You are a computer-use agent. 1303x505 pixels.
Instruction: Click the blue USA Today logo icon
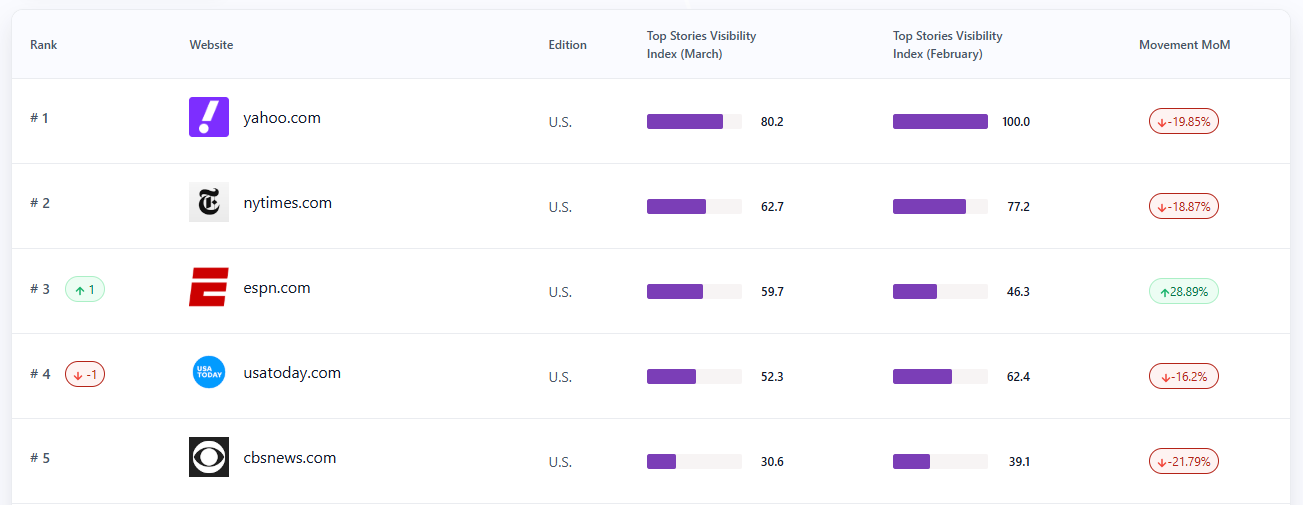pos(209,372)
